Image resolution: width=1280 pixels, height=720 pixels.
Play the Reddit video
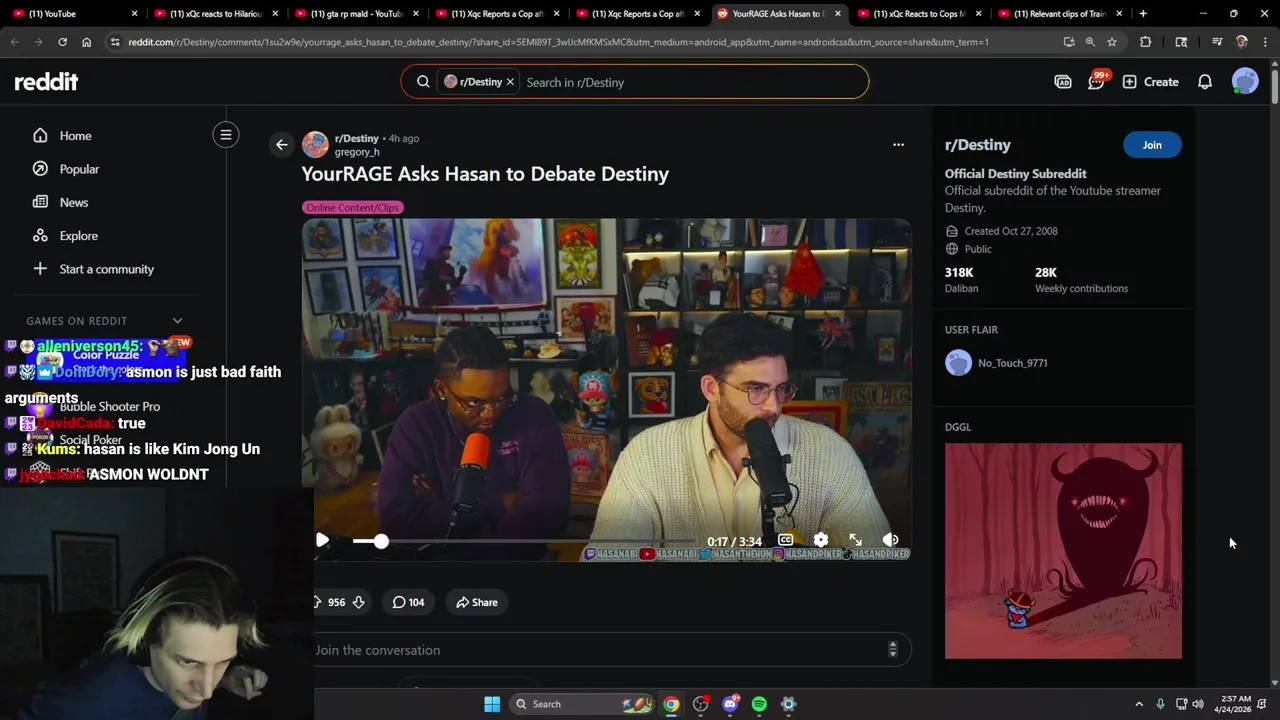[x=322, y=540]
